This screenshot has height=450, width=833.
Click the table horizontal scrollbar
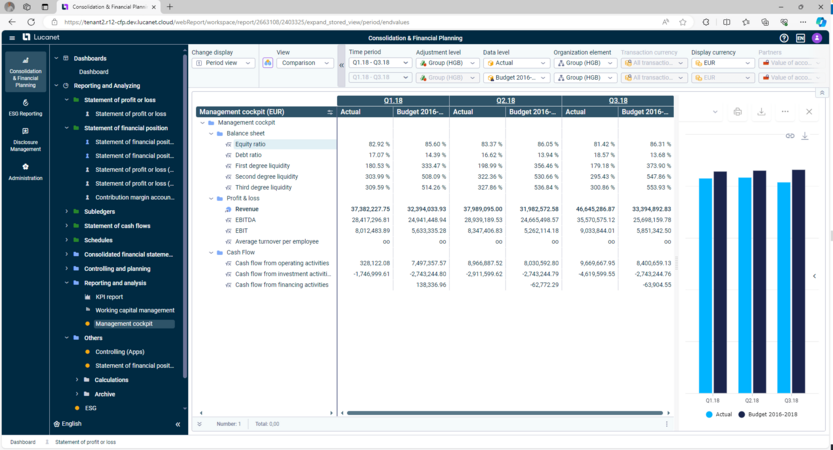[x=505, y=413]
